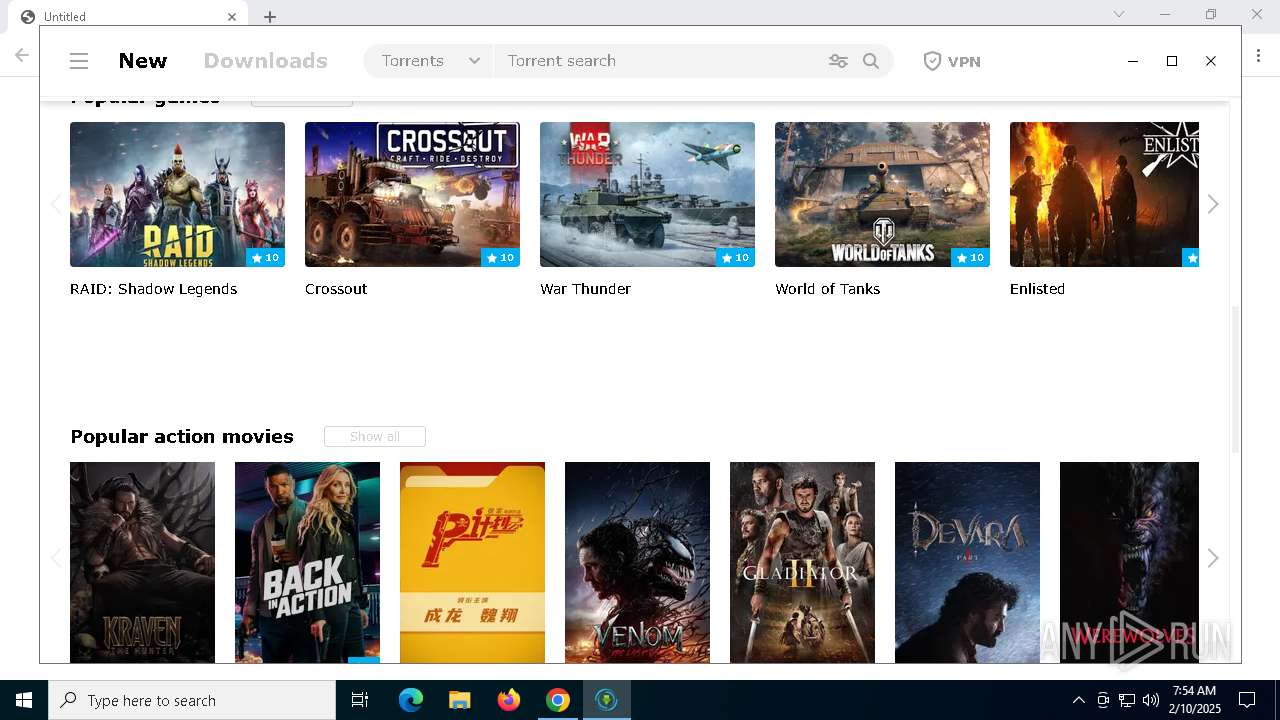This screenshot has width=1280, height=720.
Task: Open Windows notification center
Action: click(x=1247, y=700)
